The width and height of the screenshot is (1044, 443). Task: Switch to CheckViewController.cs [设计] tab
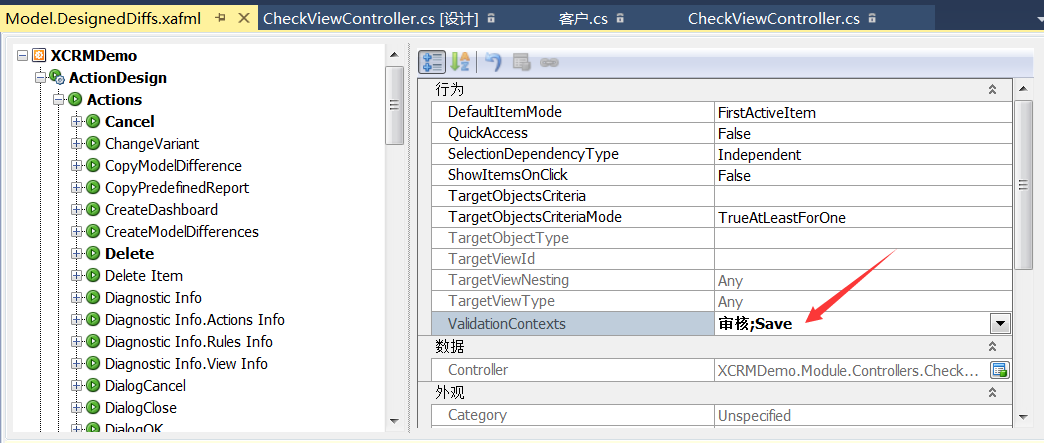click(371, 19)
